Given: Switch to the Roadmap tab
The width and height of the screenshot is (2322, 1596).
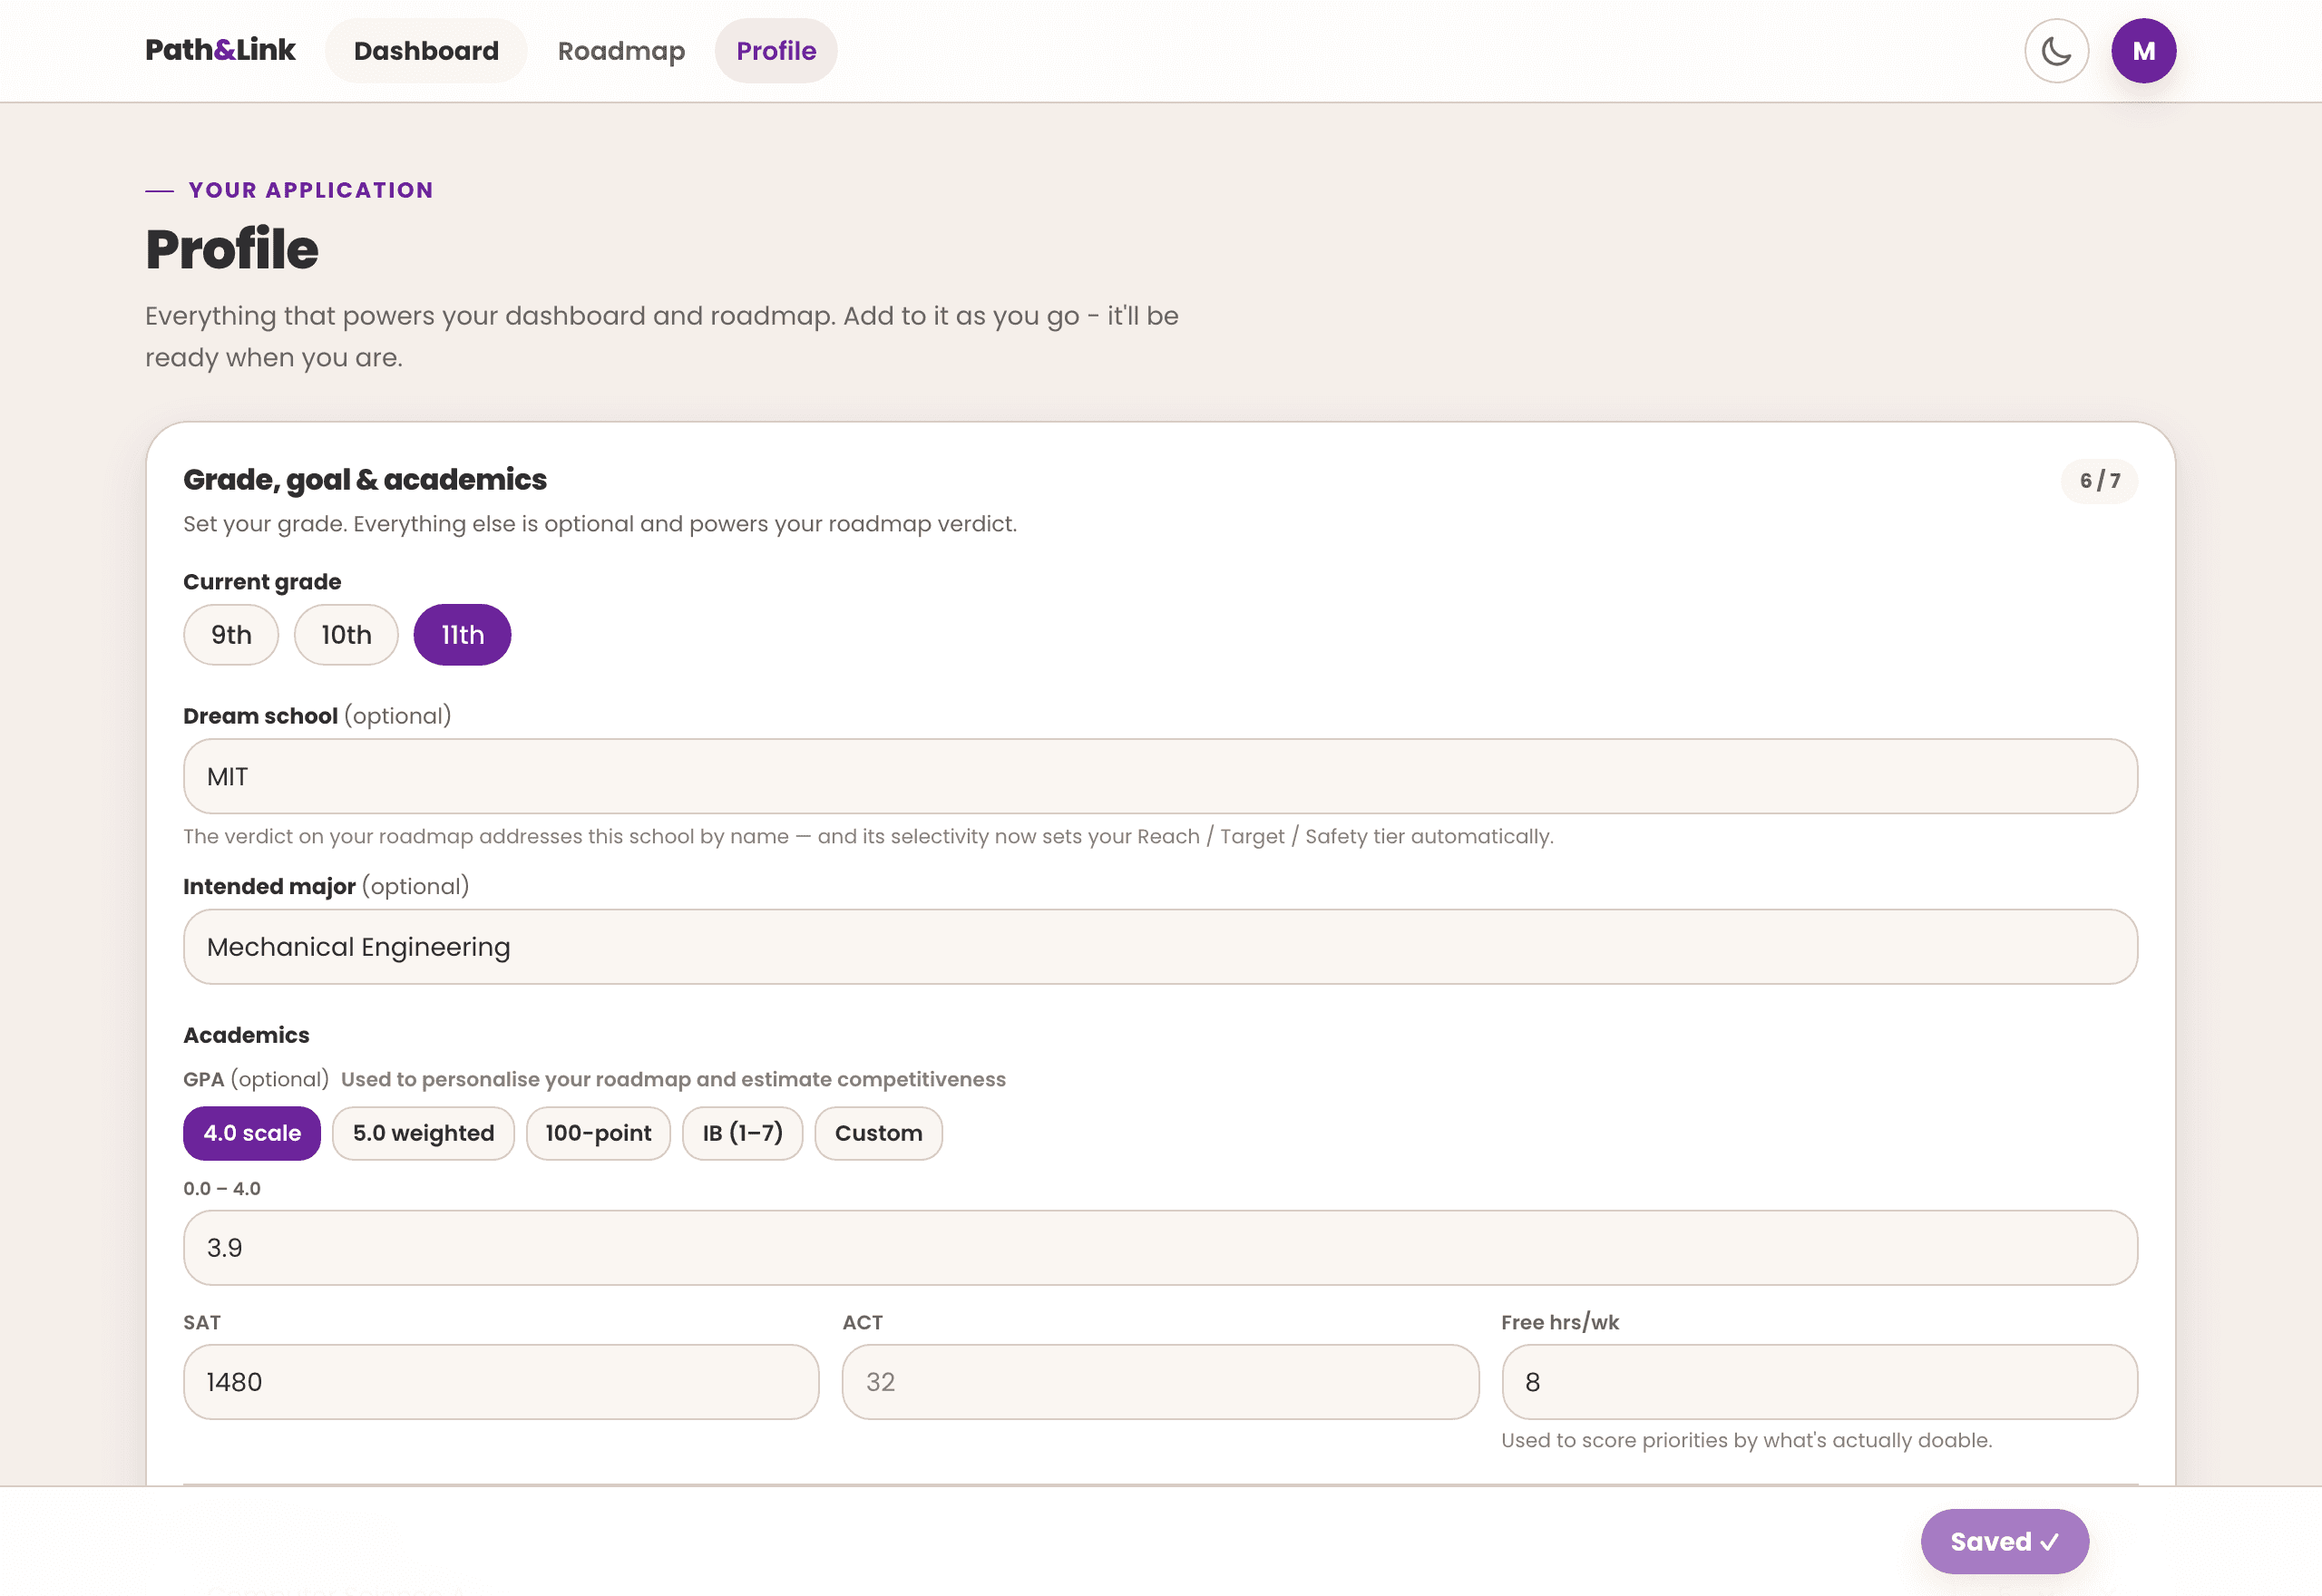Looking at the screenshot, I should [621, 51].
